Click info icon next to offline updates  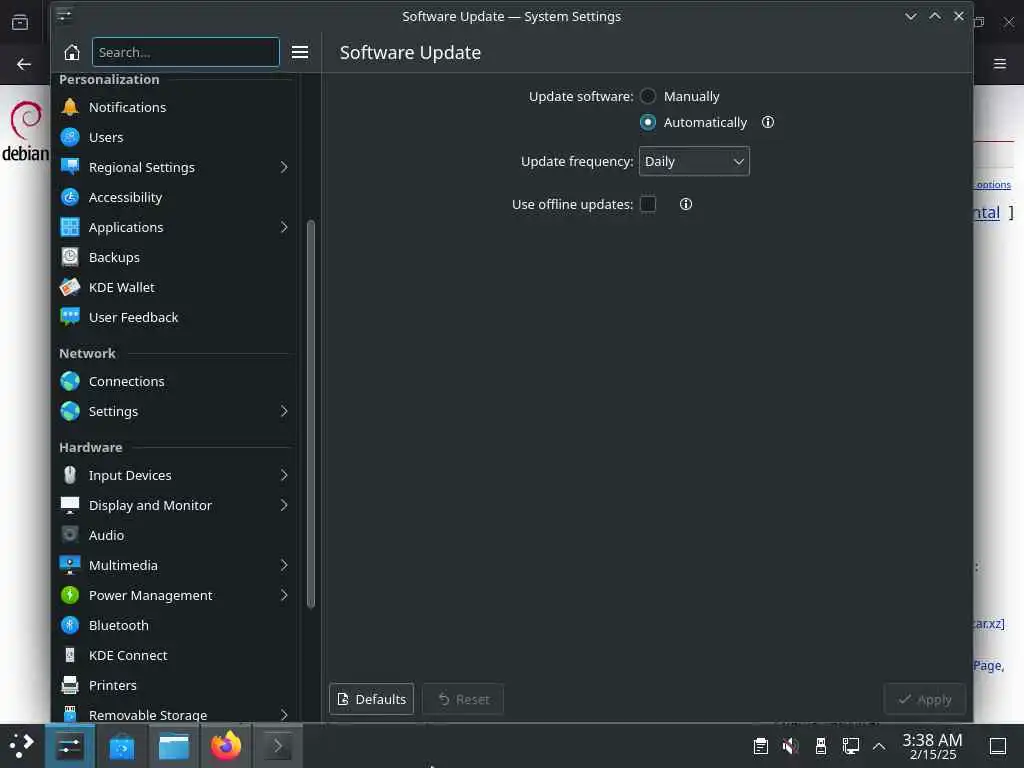click(x=686, y=204)
